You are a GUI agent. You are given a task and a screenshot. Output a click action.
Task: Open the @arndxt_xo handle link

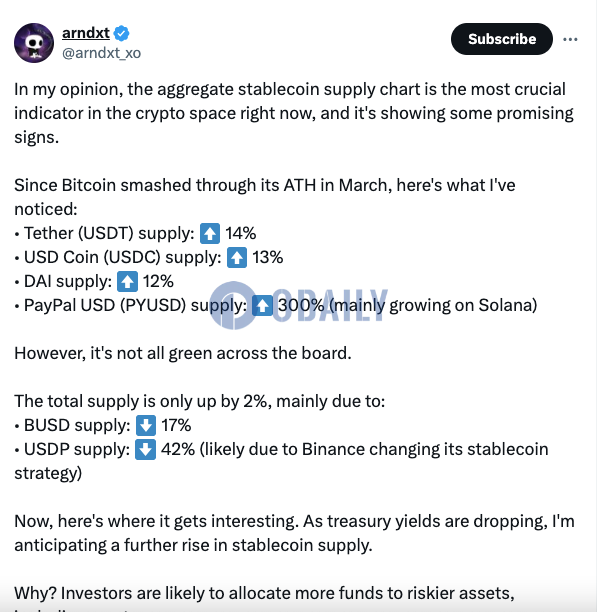101,53
